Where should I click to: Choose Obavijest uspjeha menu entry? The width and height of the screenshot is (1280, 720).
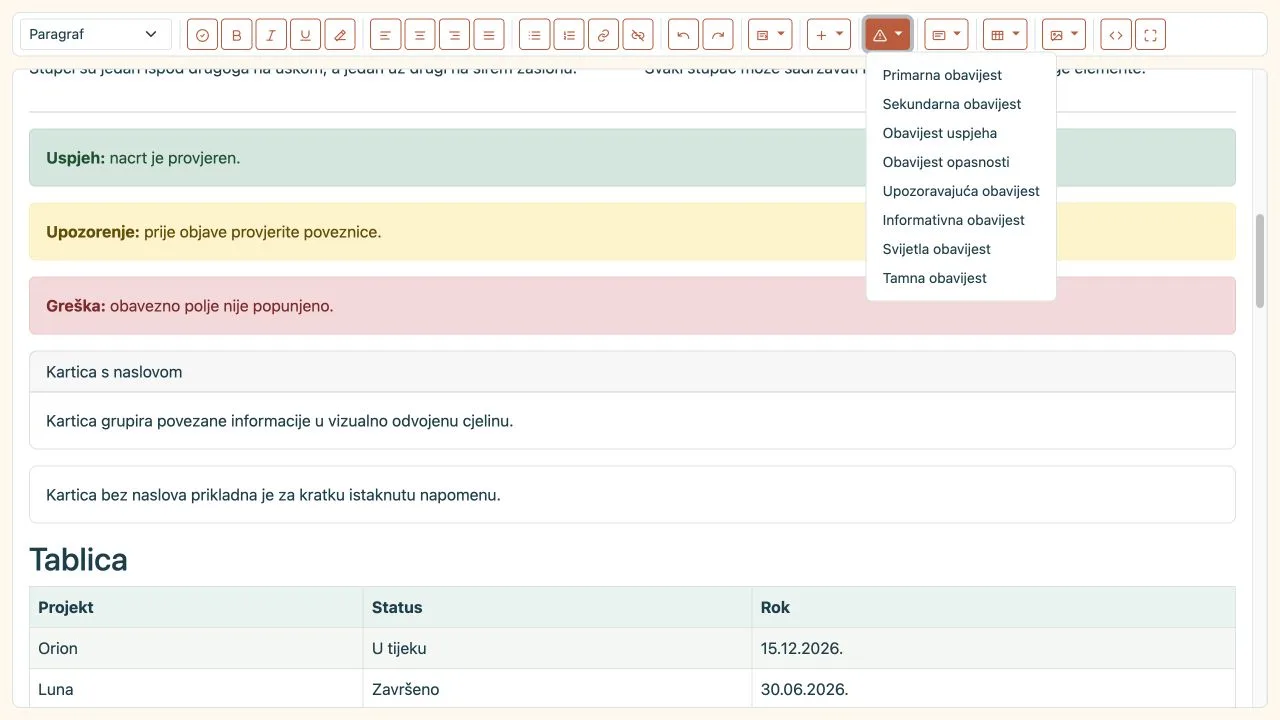point(961,133)
